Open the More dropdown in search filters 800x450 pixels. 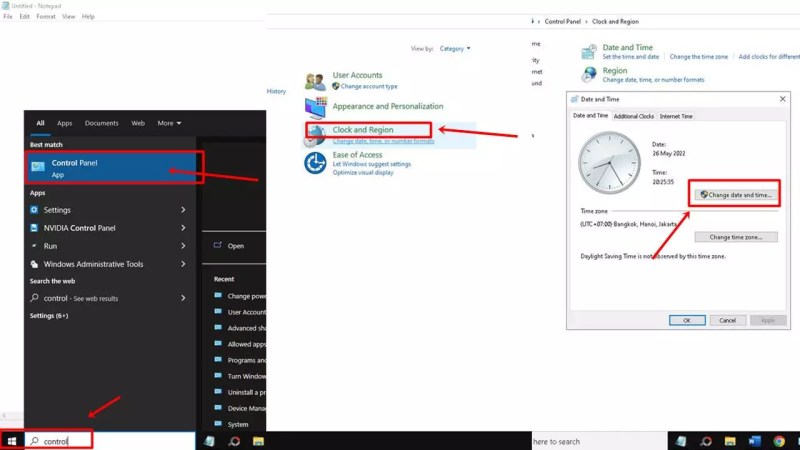(169, 123)
